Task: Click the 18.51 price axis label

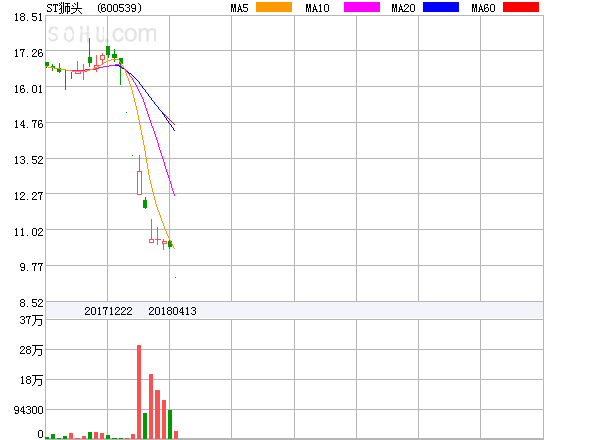Action: point(29,17)
